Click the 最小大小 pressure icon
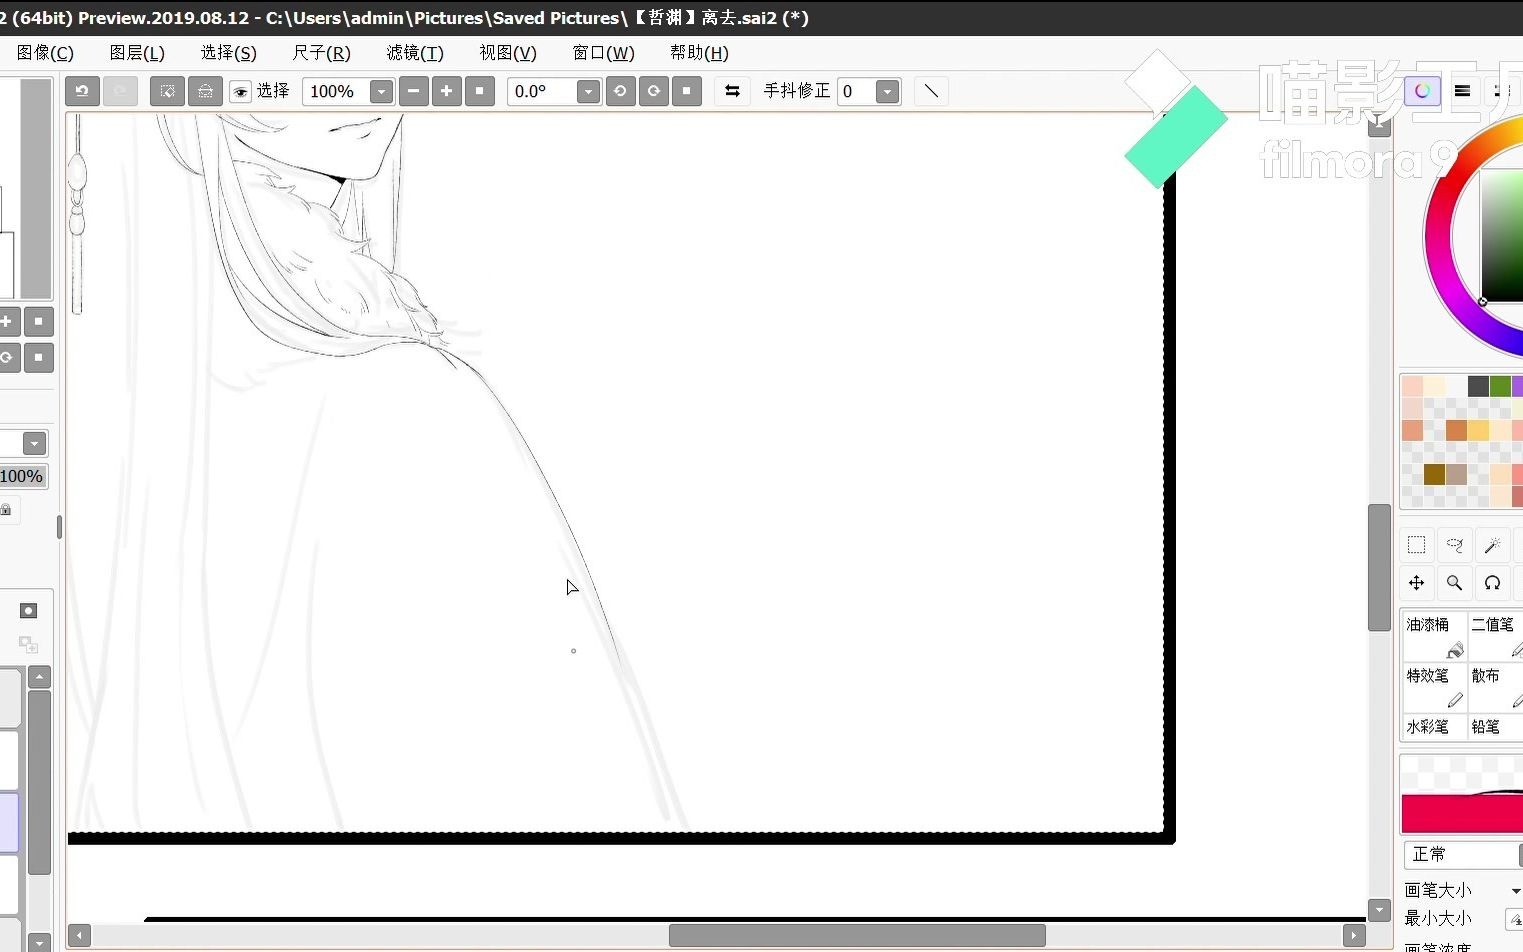Viewport: 1523px width, 952px height. point(1514,919)
